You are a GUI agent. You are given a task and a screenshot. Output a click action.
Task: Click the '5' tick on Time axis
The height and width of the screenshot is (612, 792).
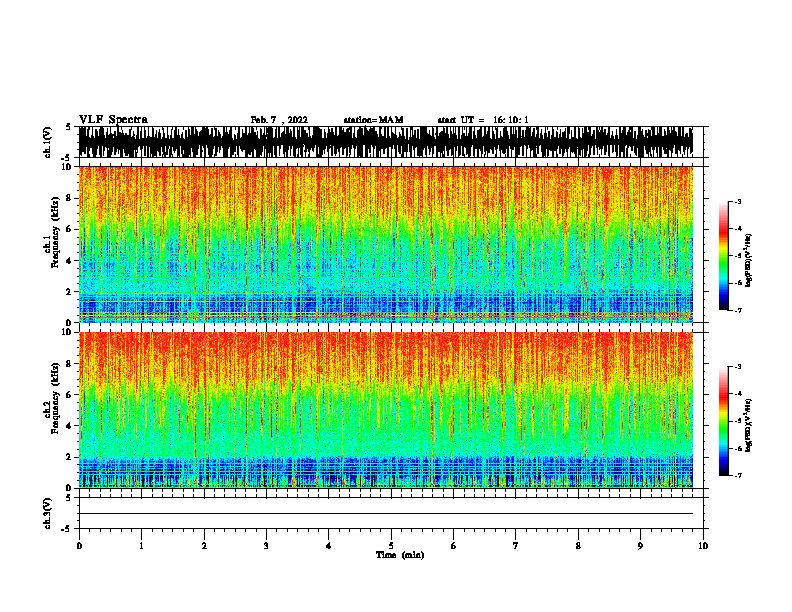391,546
